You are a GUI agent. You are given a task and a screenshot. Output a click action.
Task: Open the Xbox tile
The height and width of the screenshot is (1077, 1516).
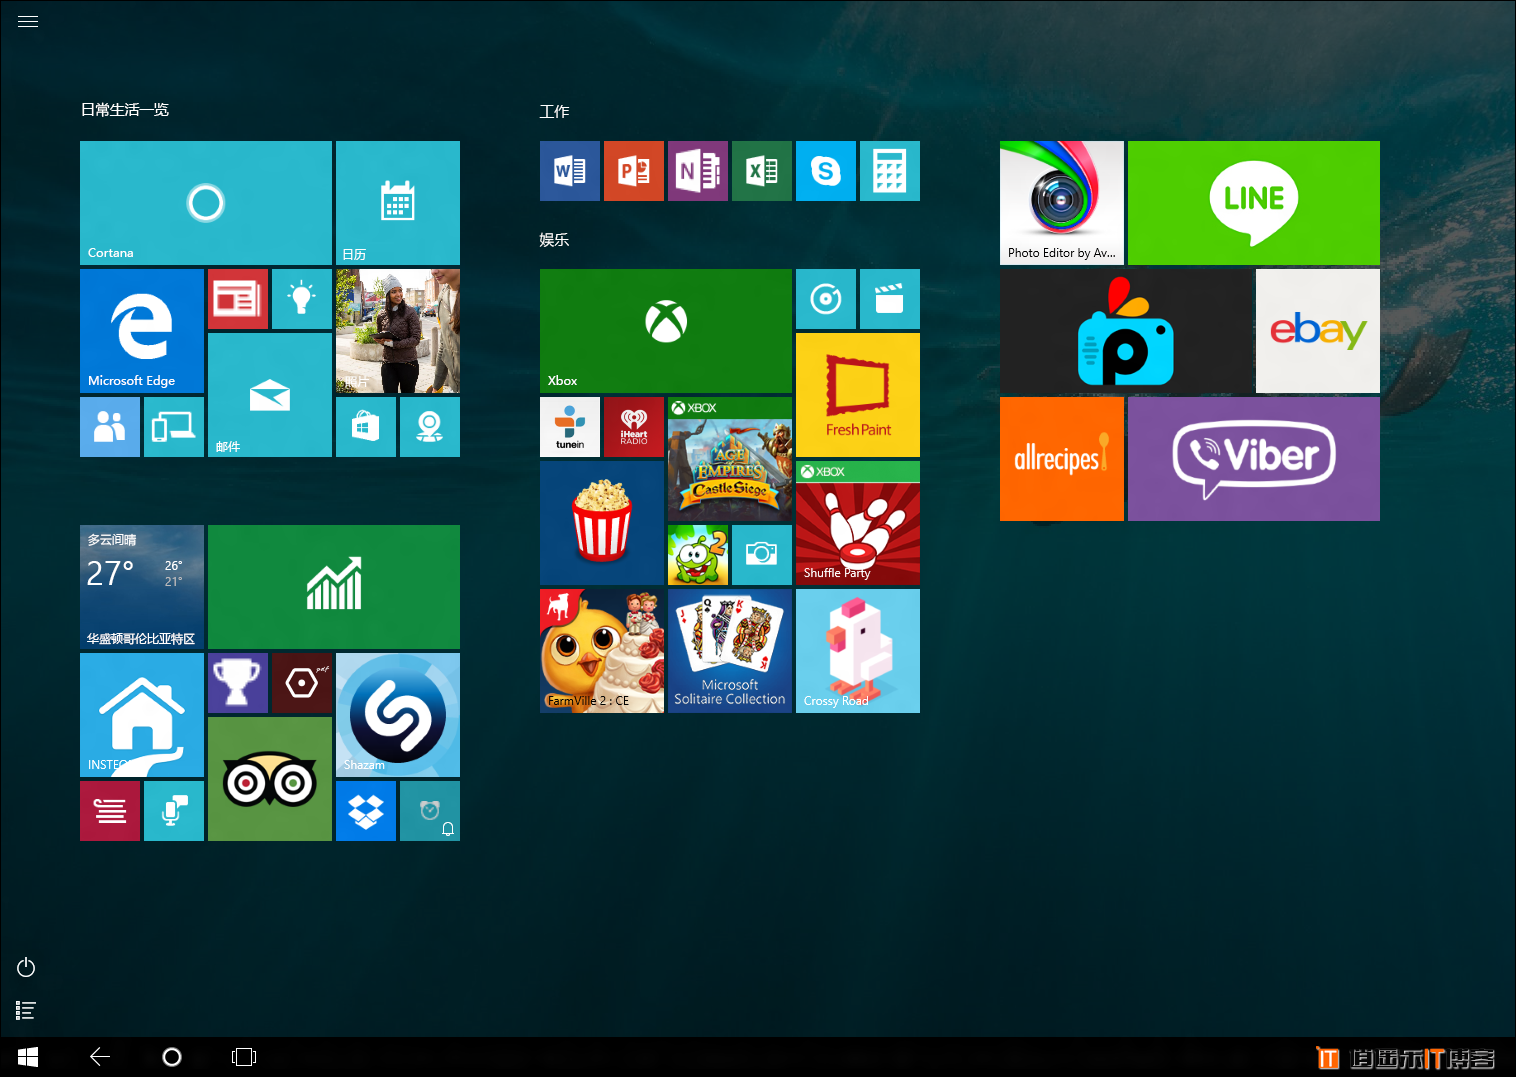click(666, 331)
